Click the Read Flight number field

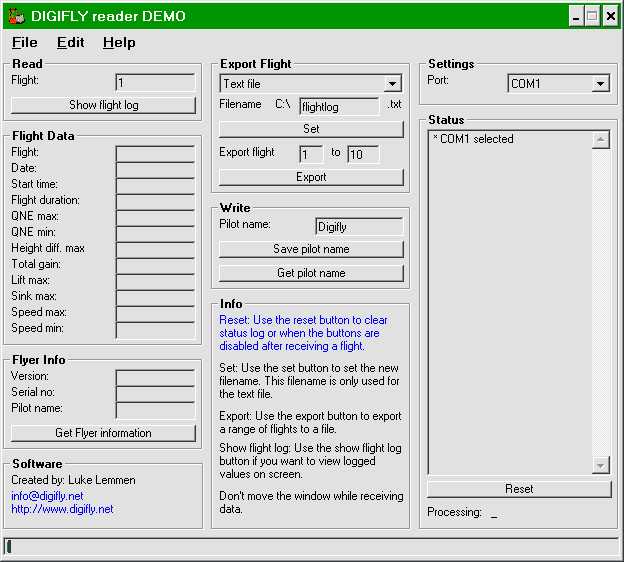[155, 83]
